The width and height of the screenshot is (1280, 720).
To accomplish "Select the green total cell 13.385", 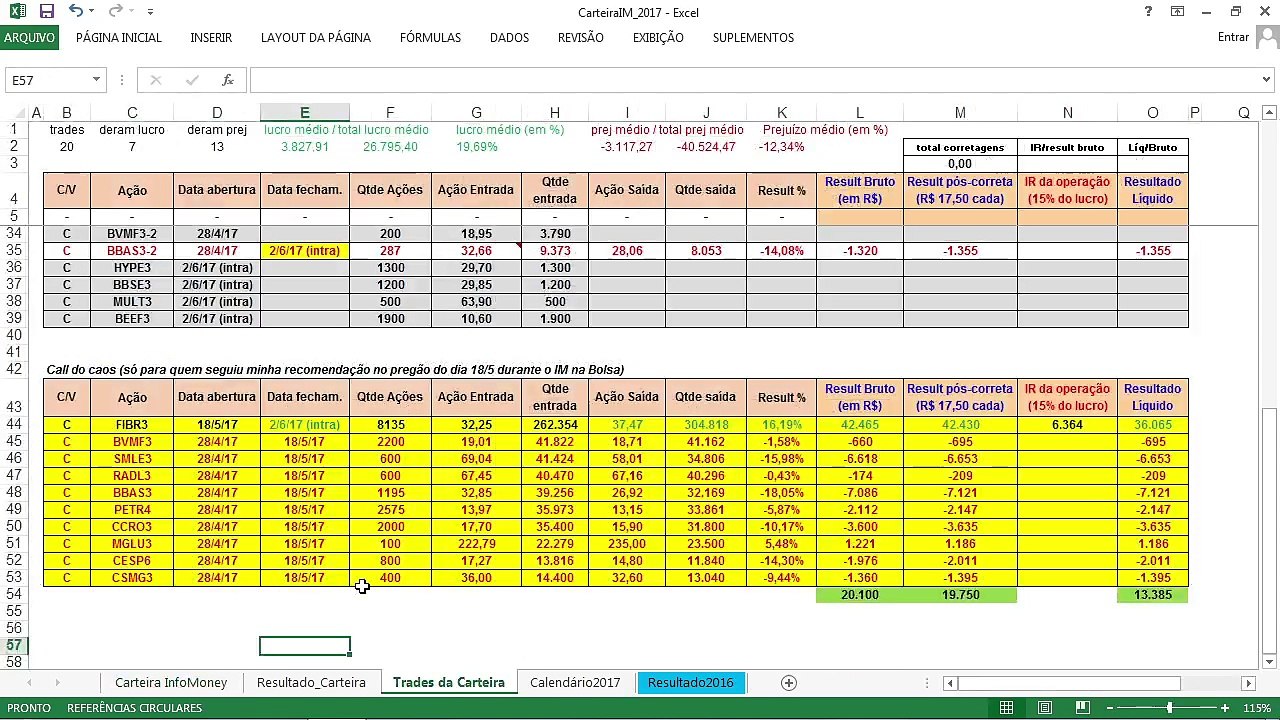I will coord(1153,595).
